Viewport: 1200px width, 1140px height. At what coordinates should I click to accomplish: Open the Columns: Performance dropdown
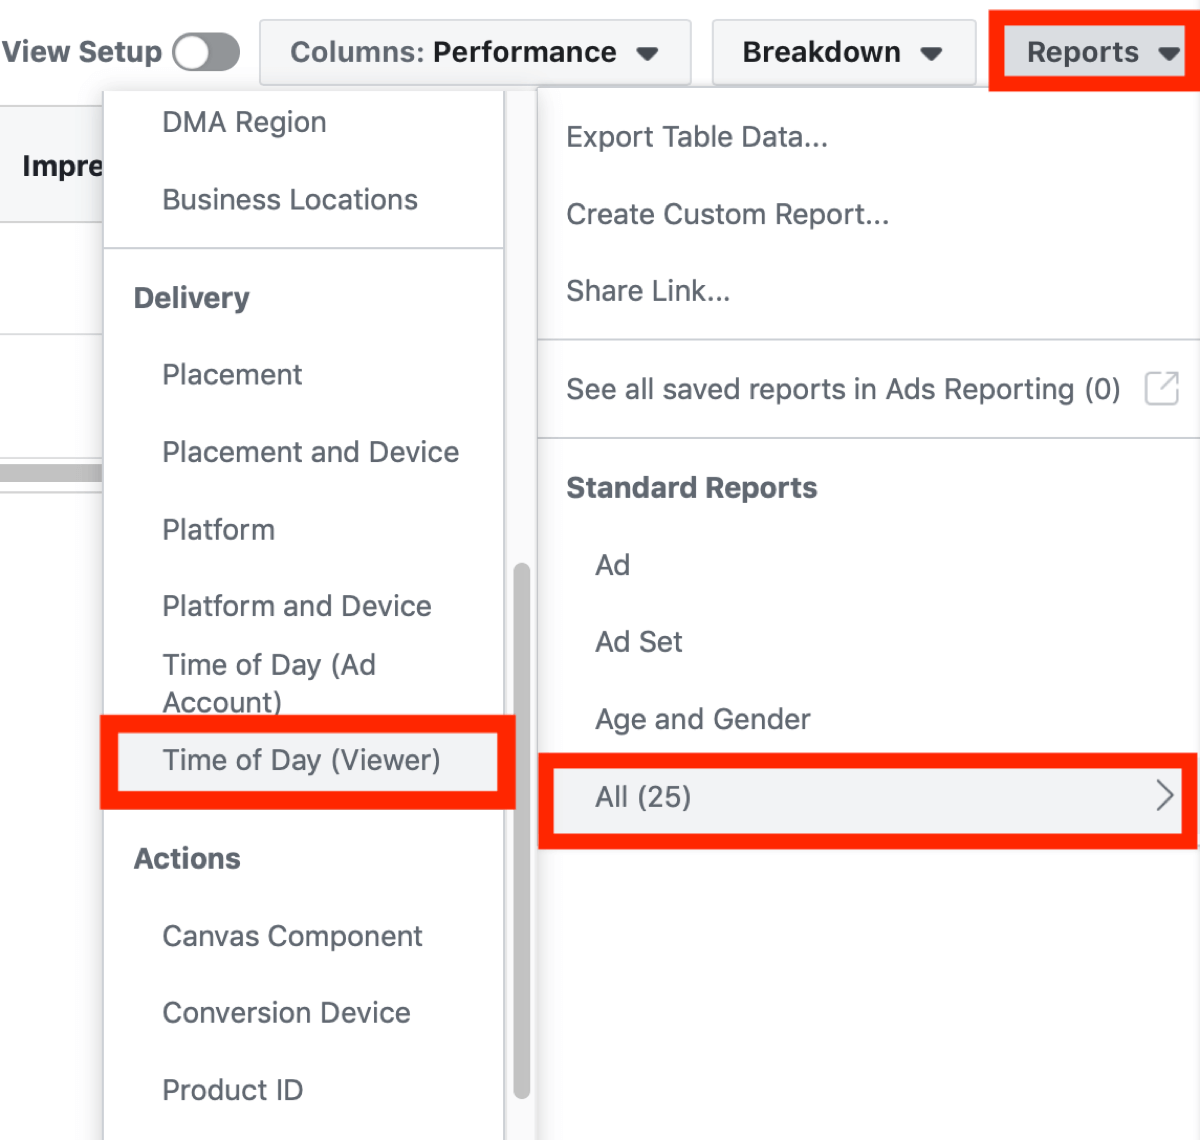click(x=474, y=52)
